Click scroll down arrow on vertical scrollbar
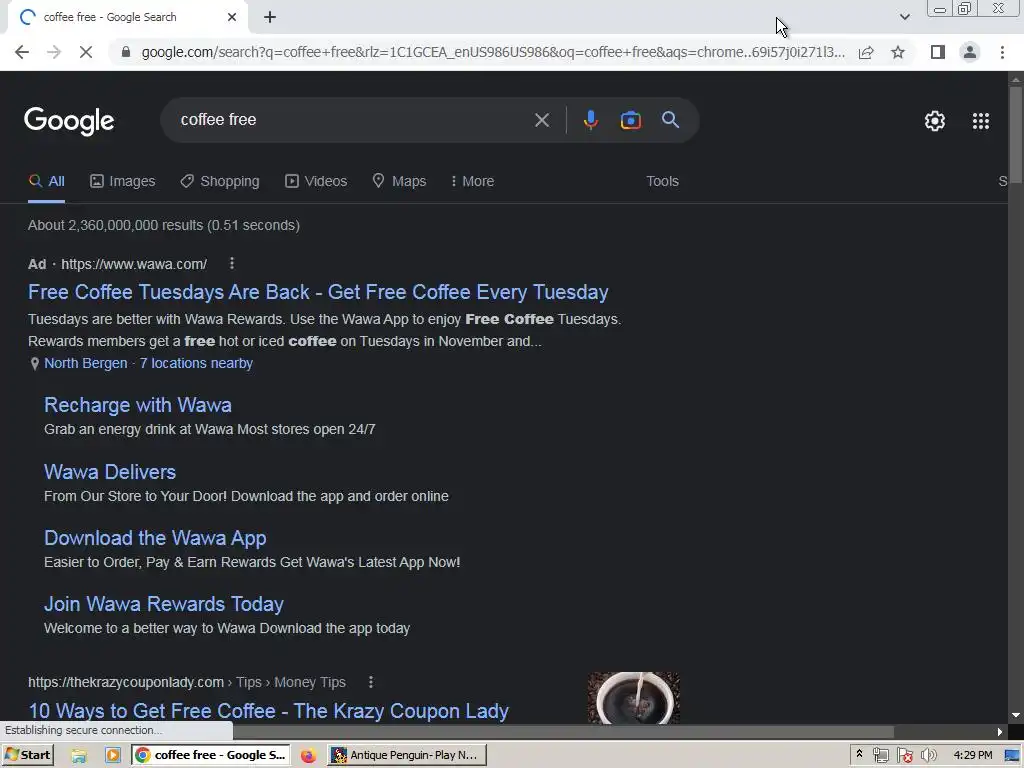 point(1016,715)
